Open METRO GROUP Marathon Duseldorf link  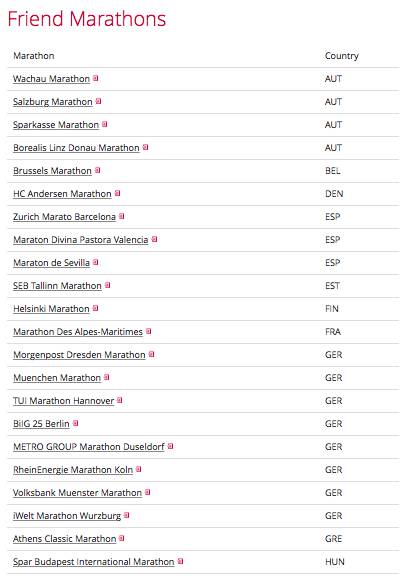coord(89,446)
